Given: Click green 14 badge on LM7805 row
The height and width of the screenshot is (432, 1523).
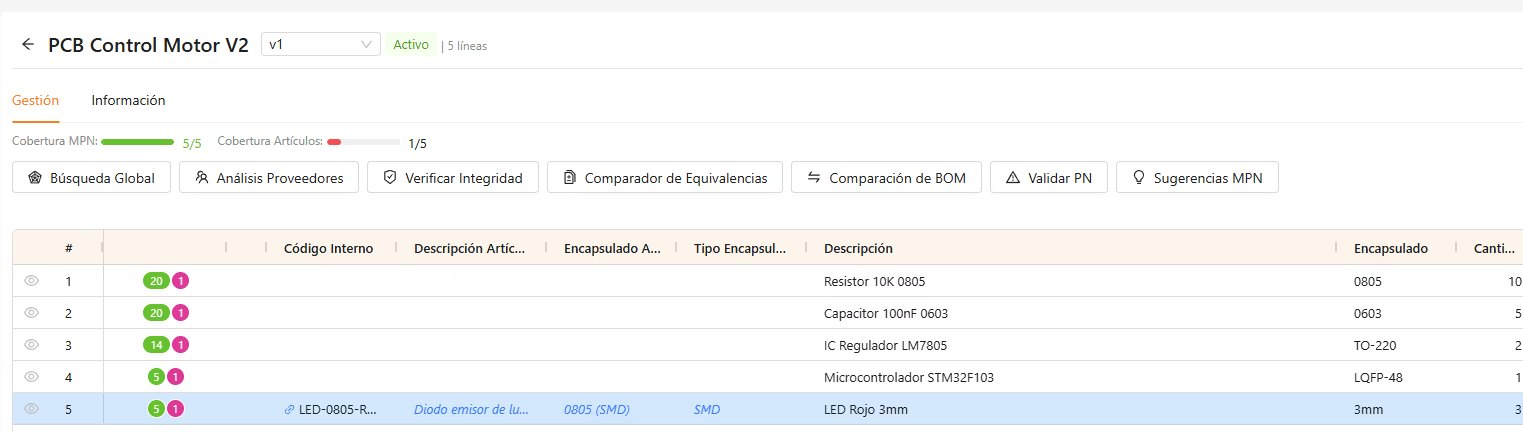Looking at the screenshot, I should 156,345.
